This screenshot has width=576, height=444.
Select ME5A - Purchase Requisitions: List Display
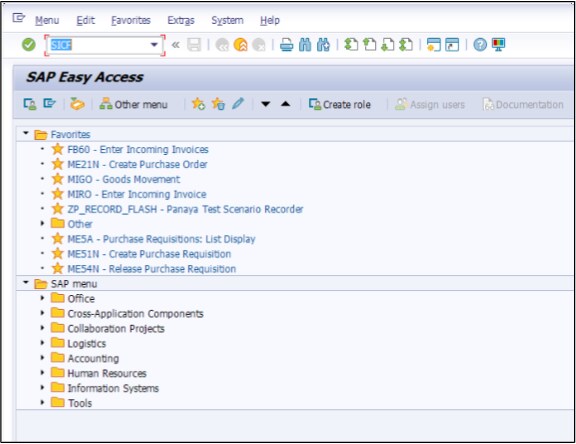[x=161, y=239]
